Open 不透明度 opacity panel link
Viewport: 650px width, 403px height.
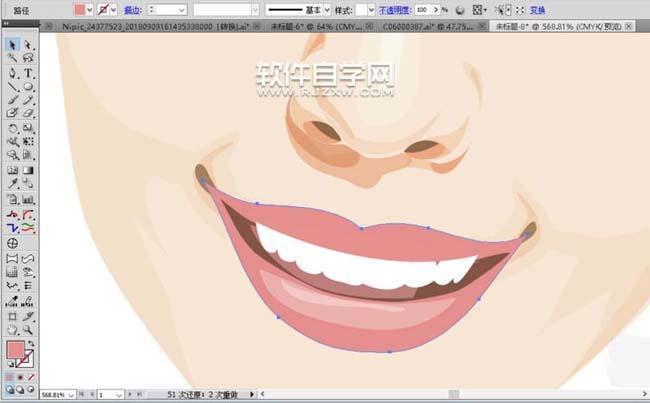[395, 10]
